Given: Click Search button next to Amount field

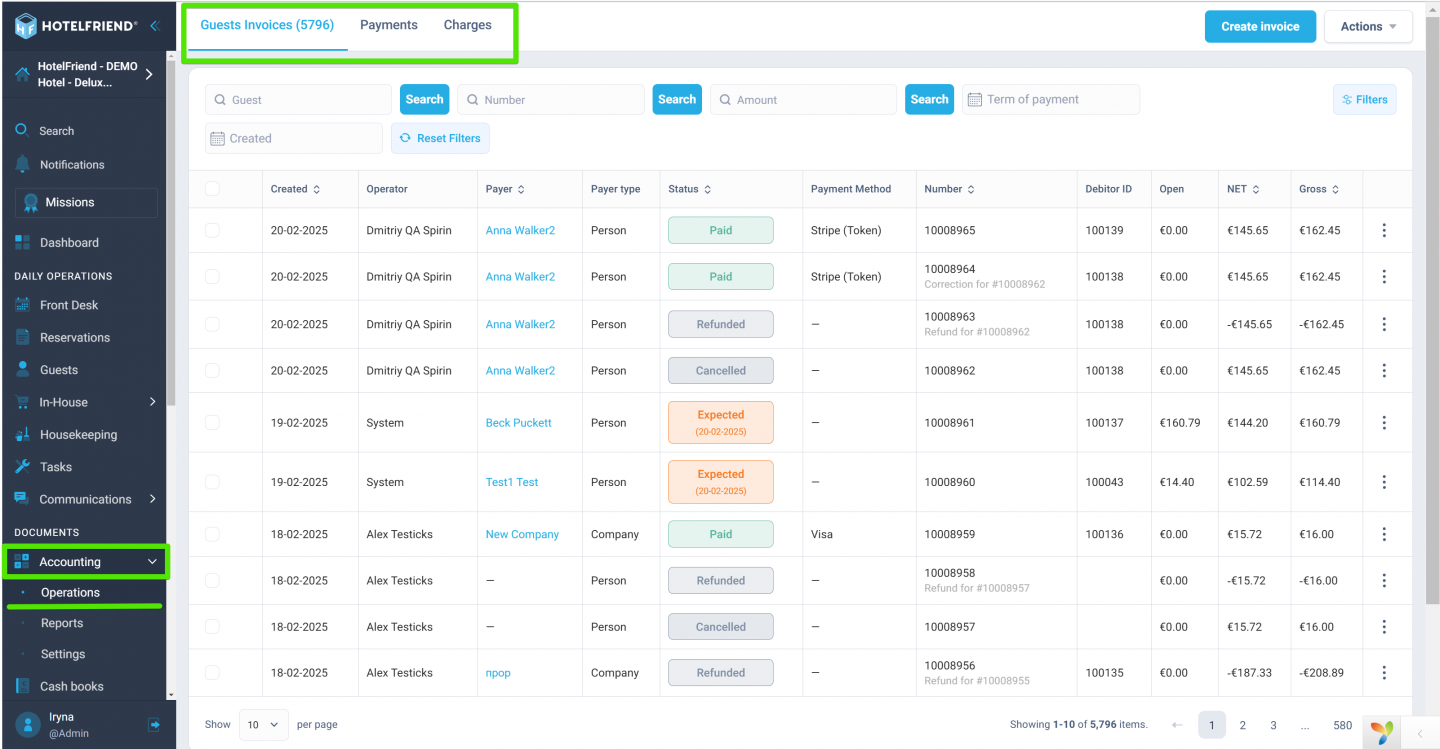Looking at the screenshot, I should coord(929,100).
